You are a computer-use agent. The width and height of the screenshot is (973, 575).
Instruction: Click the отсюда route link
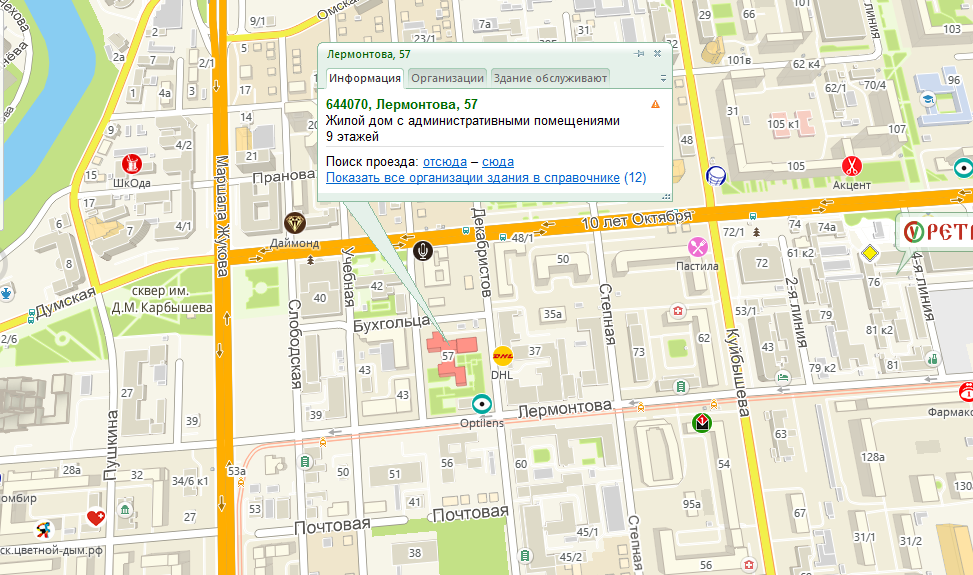(x=444, y=161)
